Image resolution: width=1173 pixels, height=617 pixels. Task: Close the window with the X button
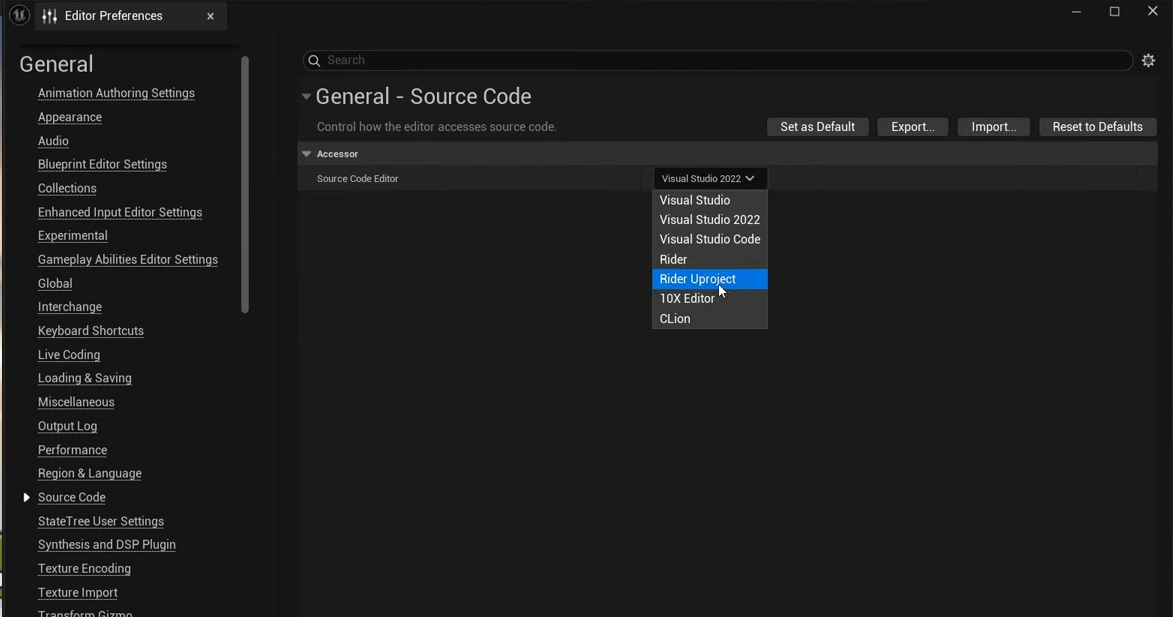(x=1153, y=11)
